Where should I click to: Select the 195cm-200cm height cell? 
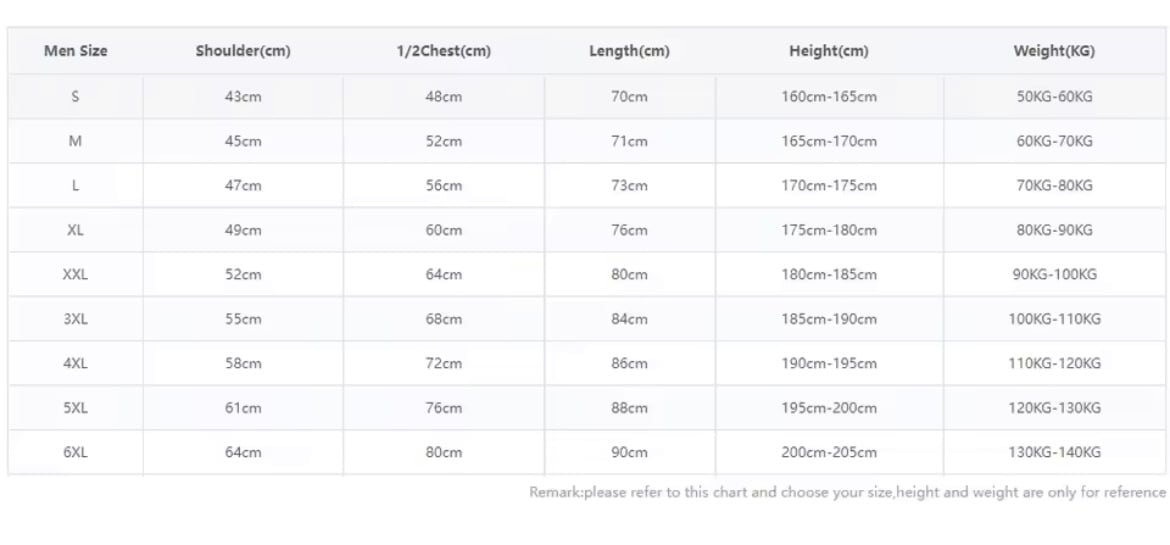point(829,408)
